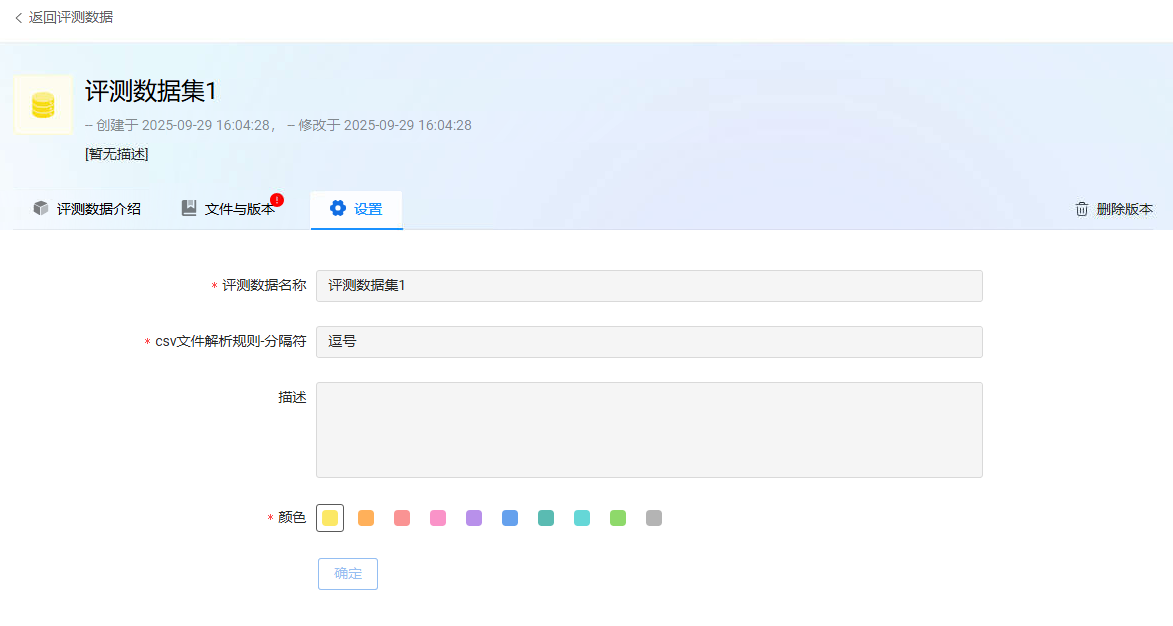Select the yellow color swatch

[x=330, y=518]
